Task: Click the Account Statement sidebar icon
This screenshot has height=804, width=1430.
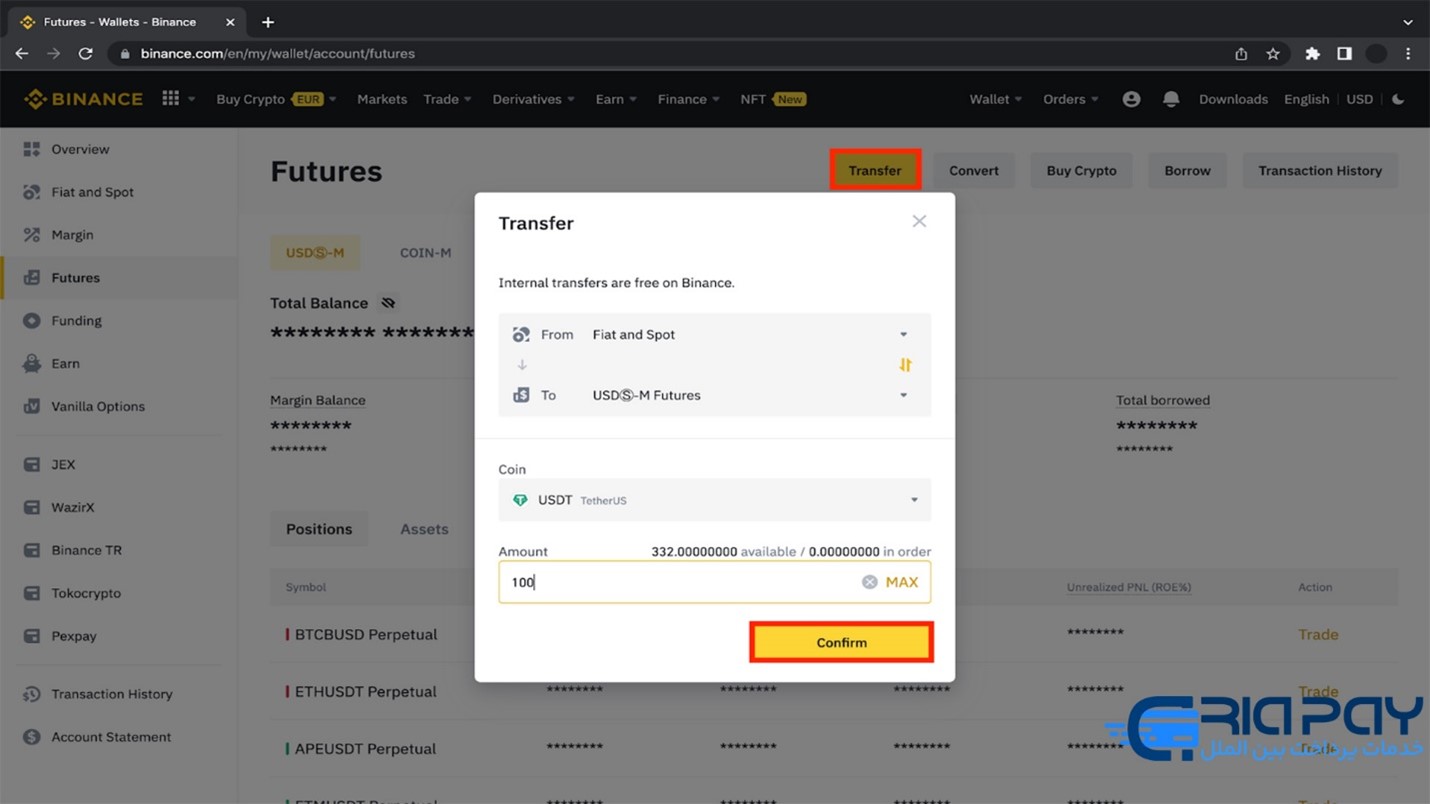Action: tap(32, 737)
